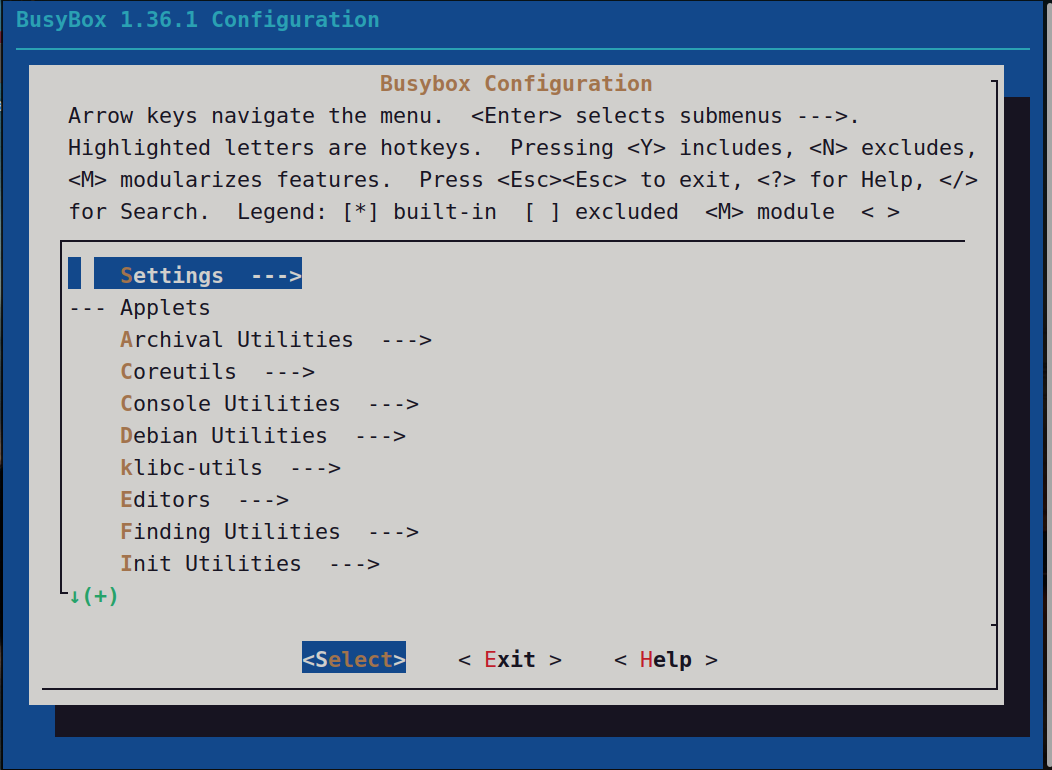This screenshot has width=1052, height=770.
Task: Click the BusyBox 1.36.1 Configuration header
Action: (198, 20)
